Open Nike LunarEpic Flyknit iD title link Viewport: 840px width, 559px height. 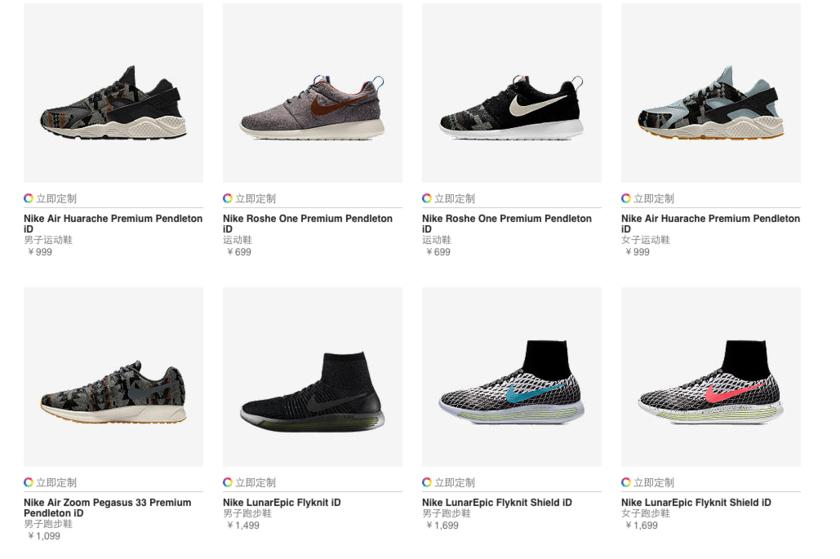[281, 502]
